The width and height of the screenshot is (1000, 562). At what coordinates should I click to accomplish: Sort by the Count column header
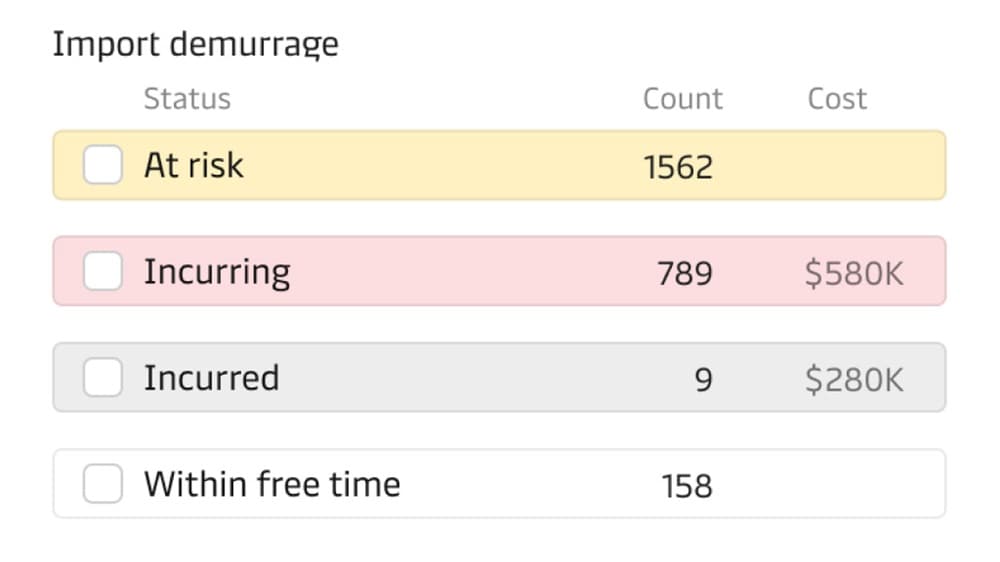pyautogui.click(x=682, y=99)
